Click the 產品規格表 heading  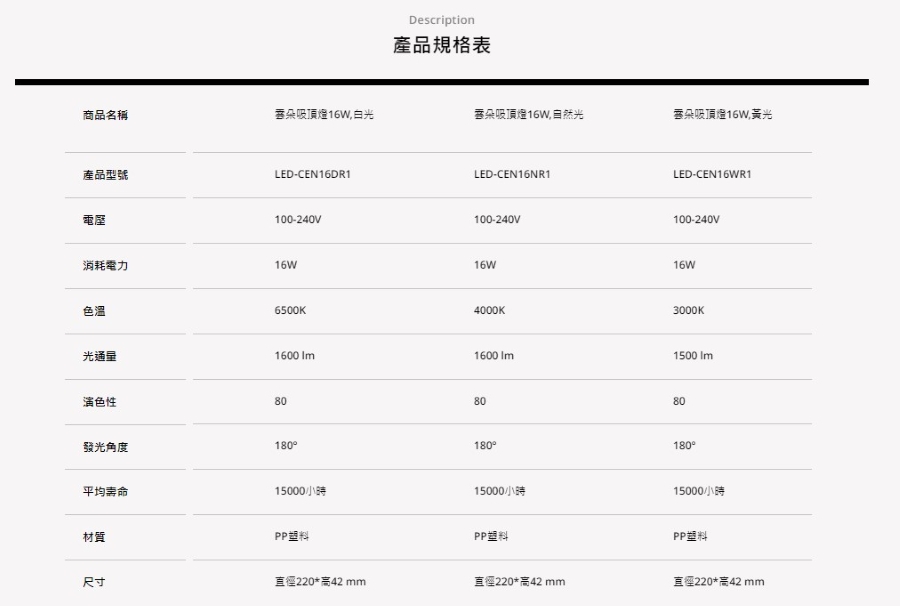tap(441, 47)
